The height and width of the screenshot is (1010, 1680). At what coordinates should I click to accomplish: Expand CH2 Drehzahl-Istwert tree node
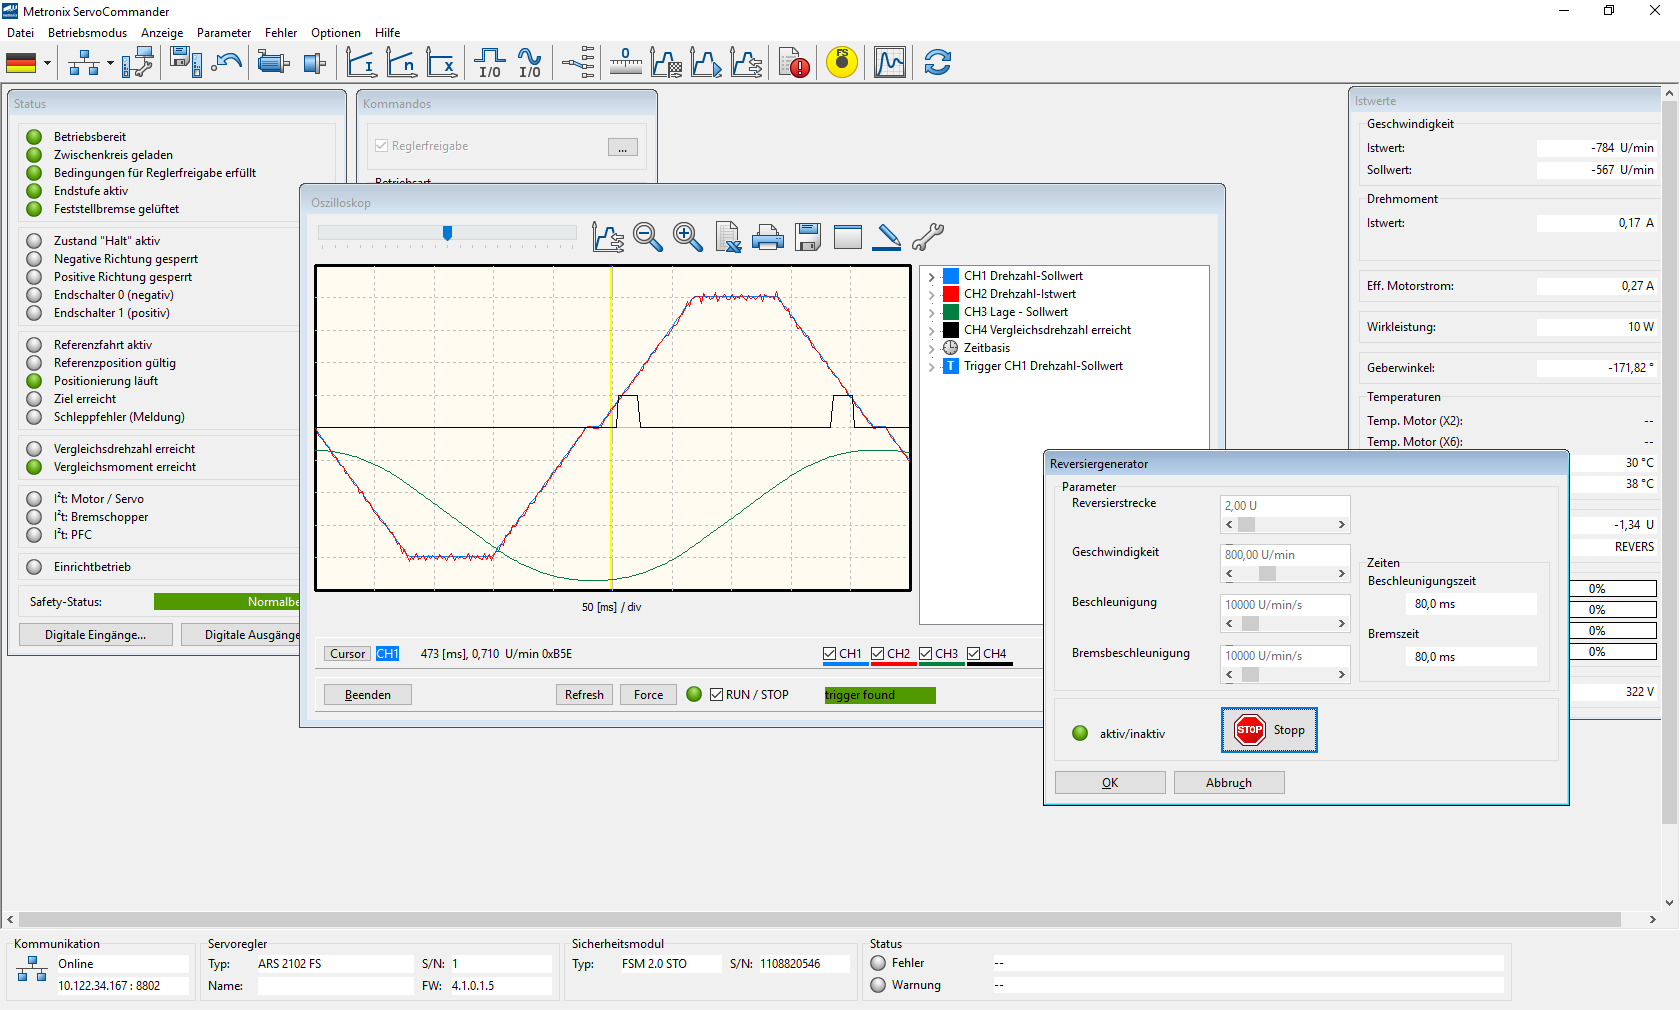[932, 295]
